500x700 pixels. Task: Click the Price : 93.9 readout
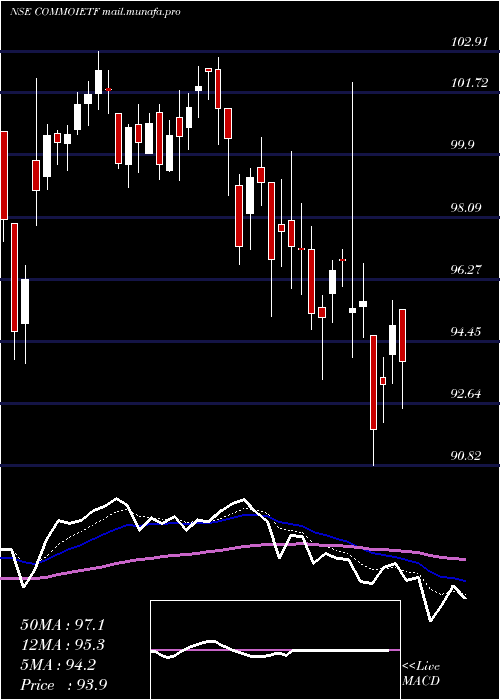pyautogui.click(x=63, y=685)
